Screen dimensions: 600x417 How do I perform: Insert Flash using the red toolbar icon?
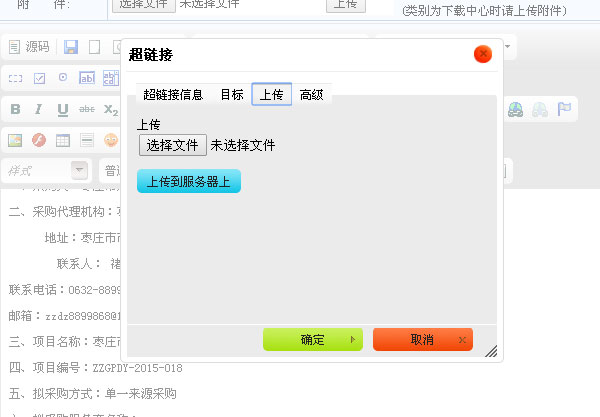click(x=39, y=140)
